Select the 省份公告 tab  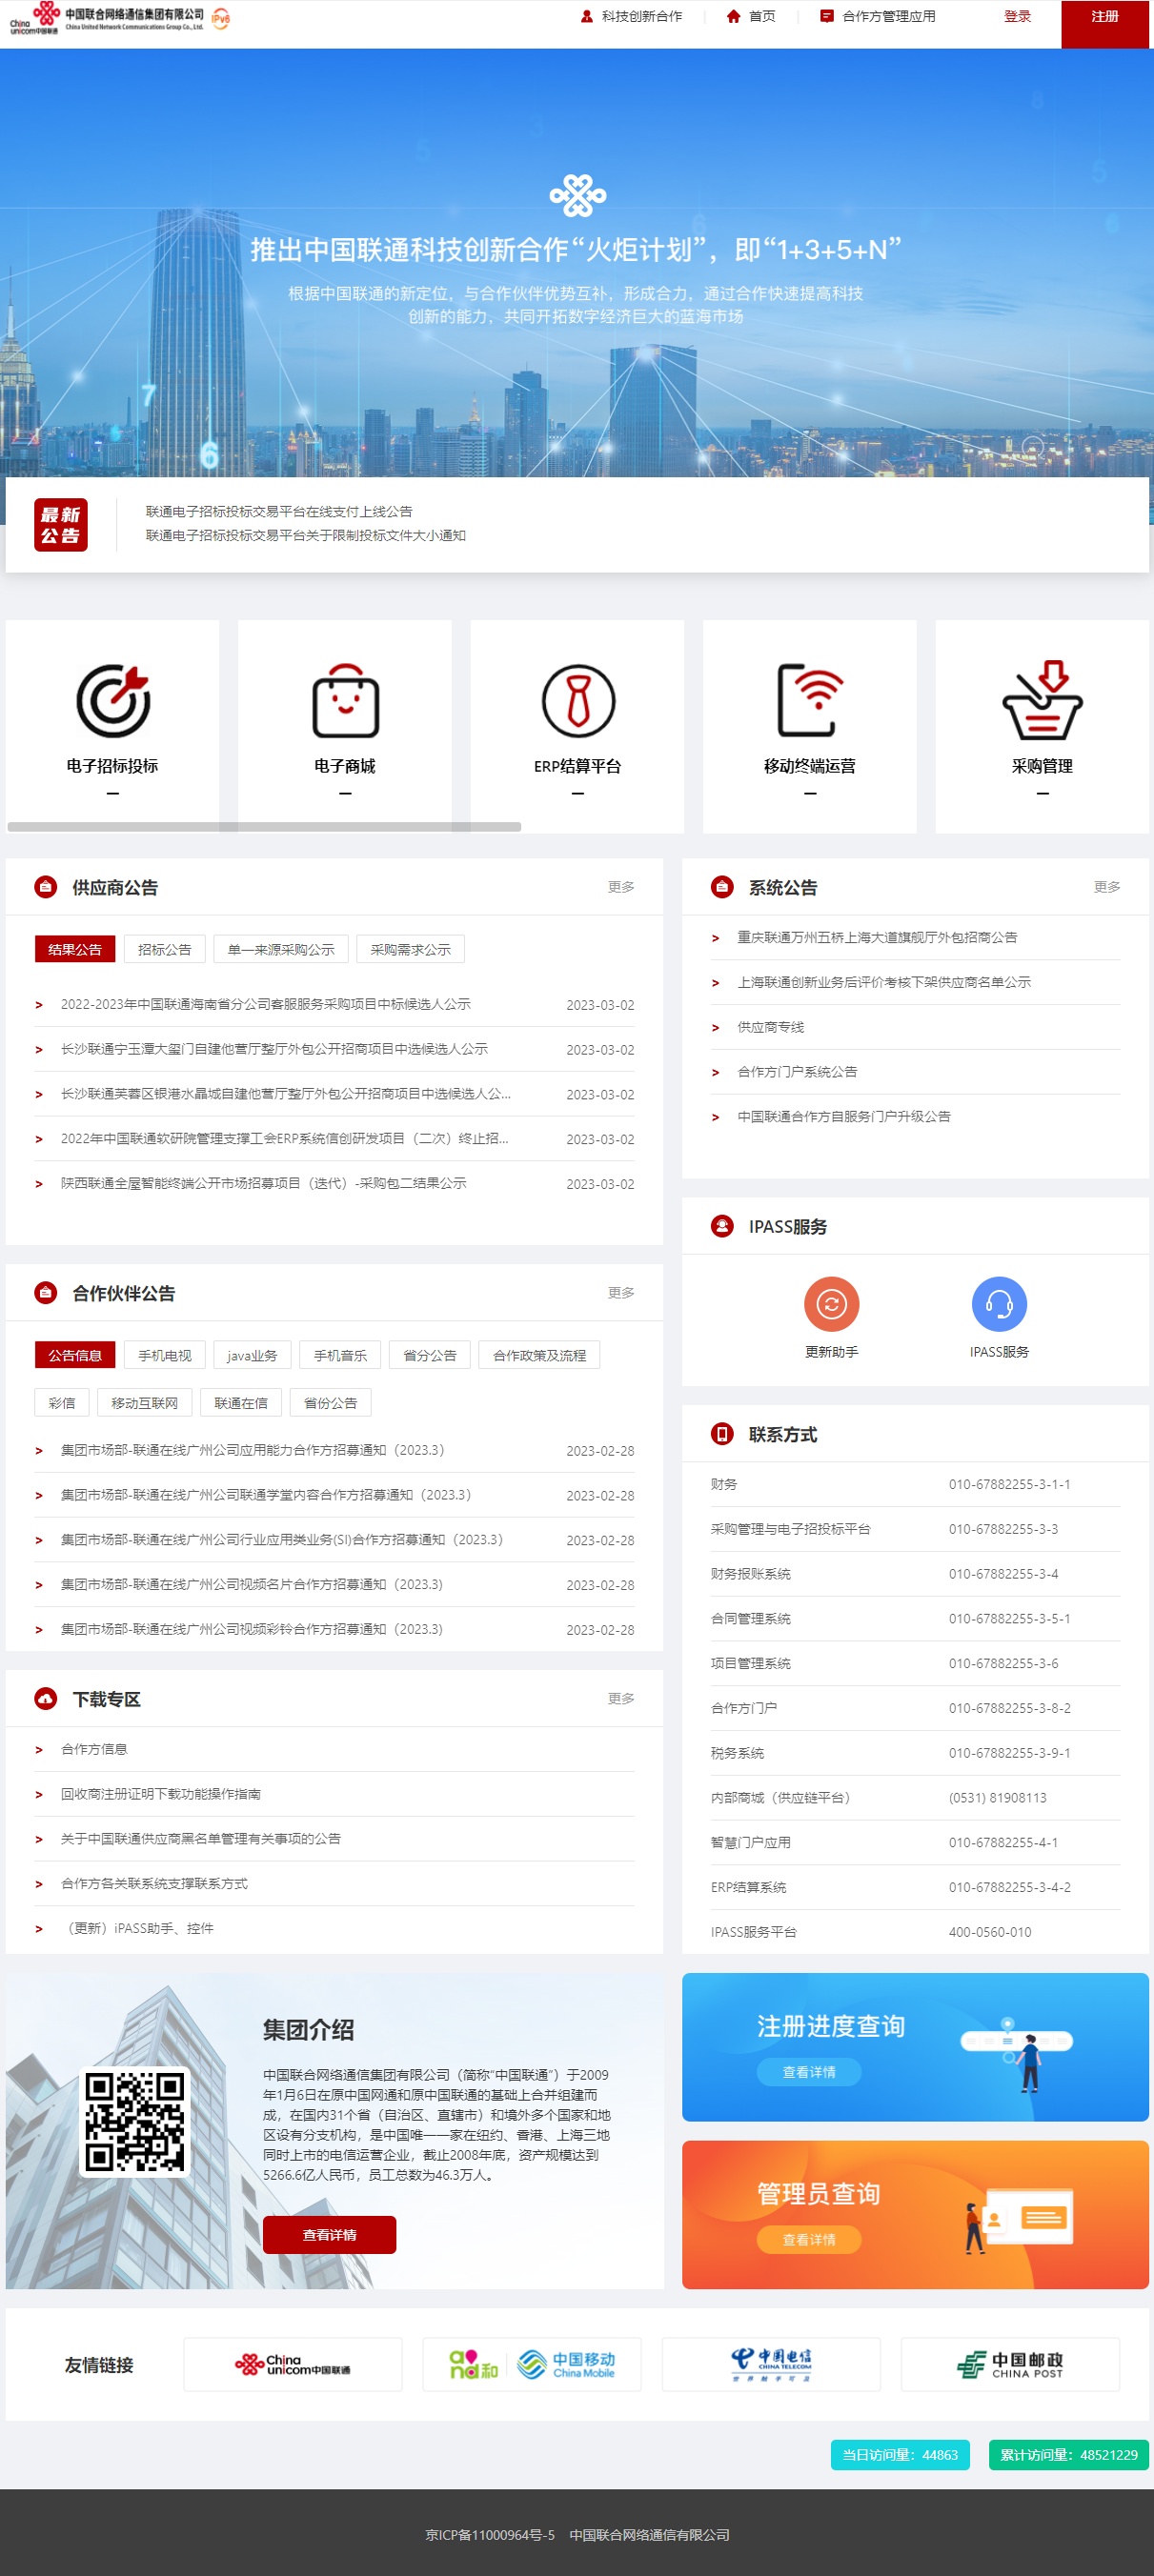tap(331, 1403)
